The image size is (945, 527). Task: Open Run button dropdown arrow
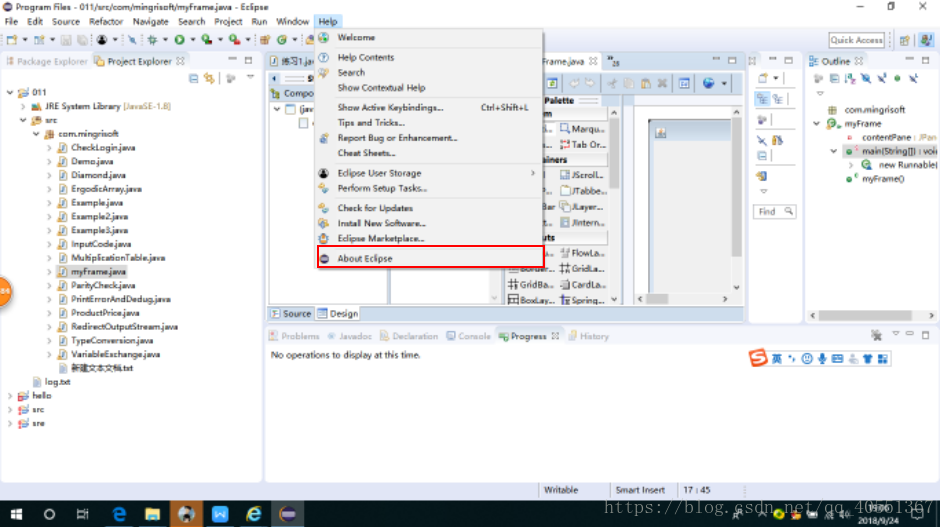click(192, 40)
